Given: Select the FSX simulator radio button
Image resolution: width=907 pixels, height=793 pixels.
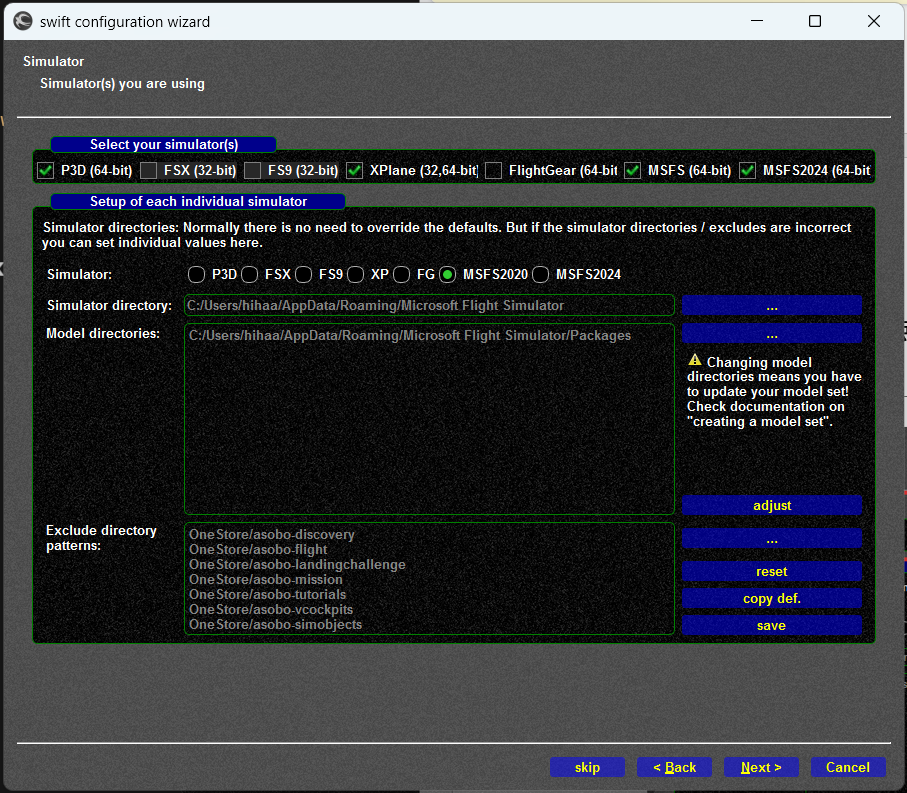Looking at the screenshot, I should tap(249, 274).
